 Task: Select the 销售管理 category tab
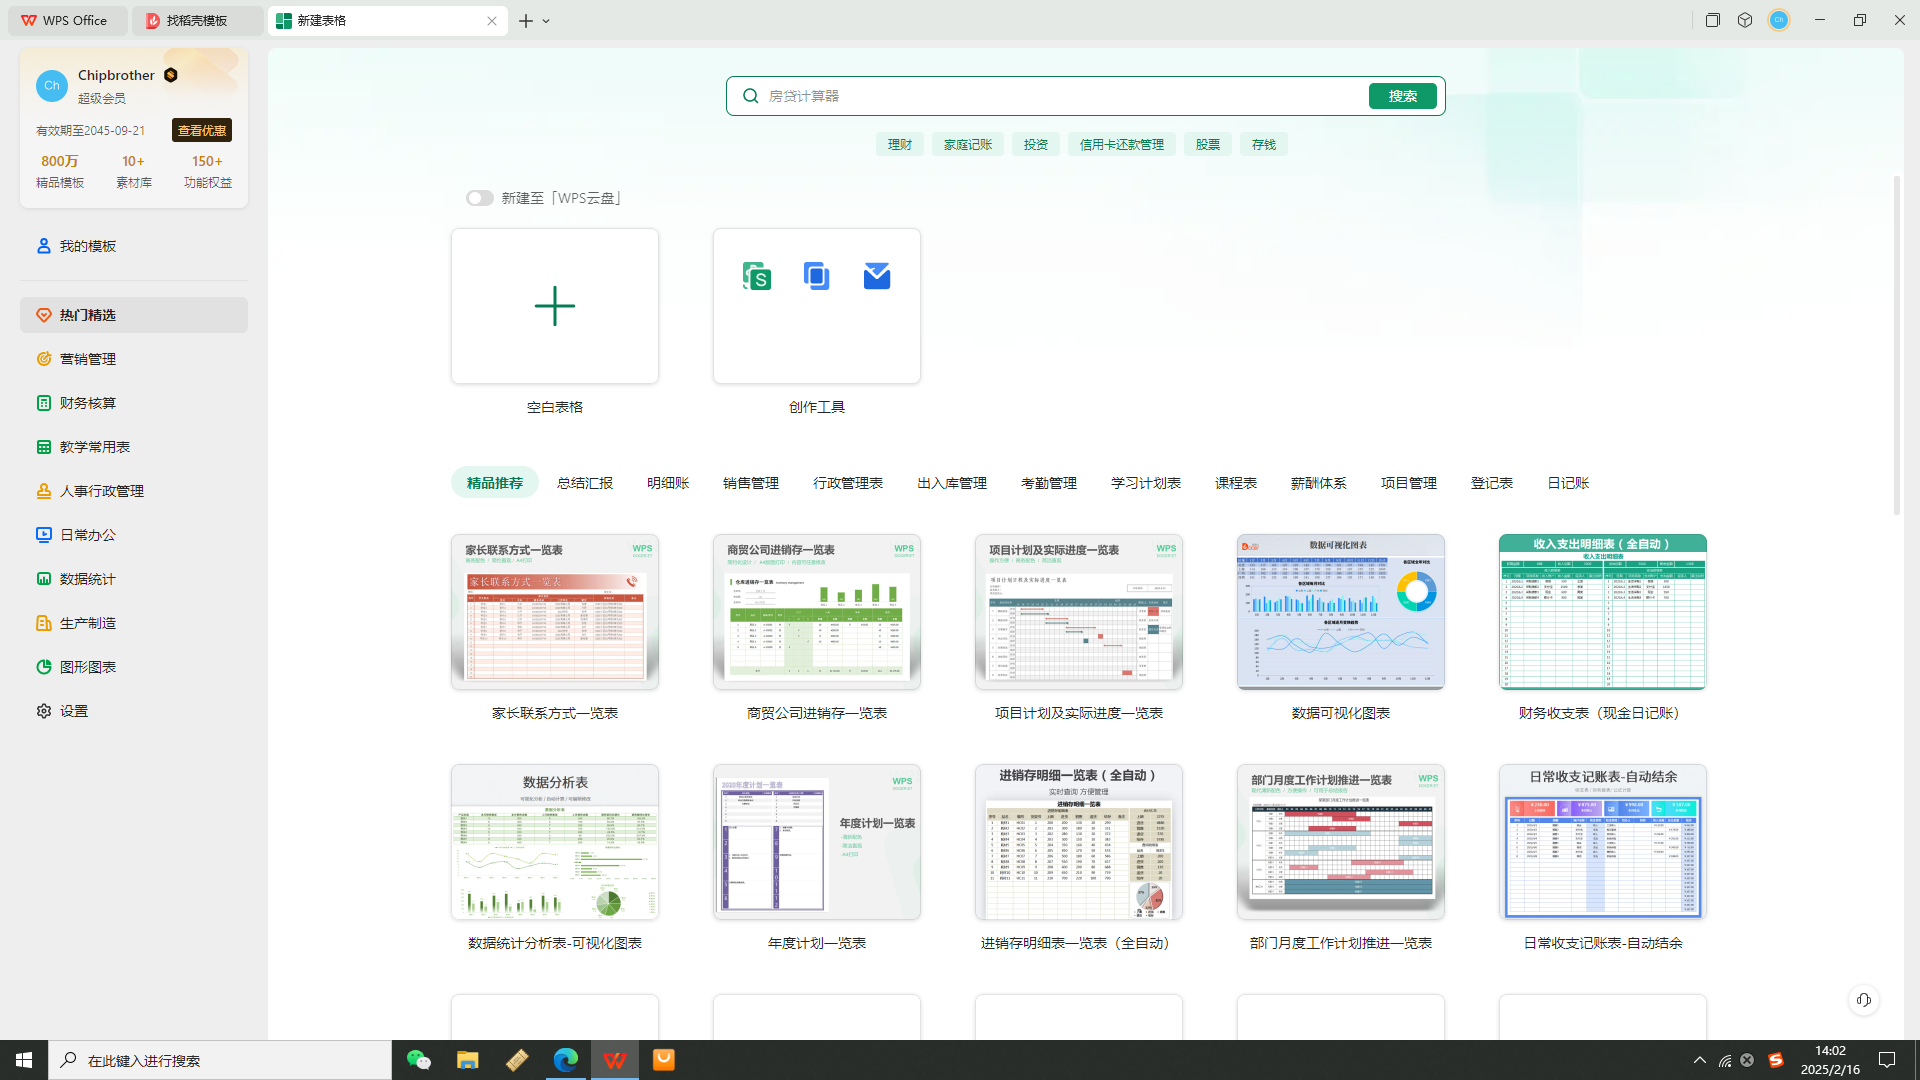(x=751, y=483)
